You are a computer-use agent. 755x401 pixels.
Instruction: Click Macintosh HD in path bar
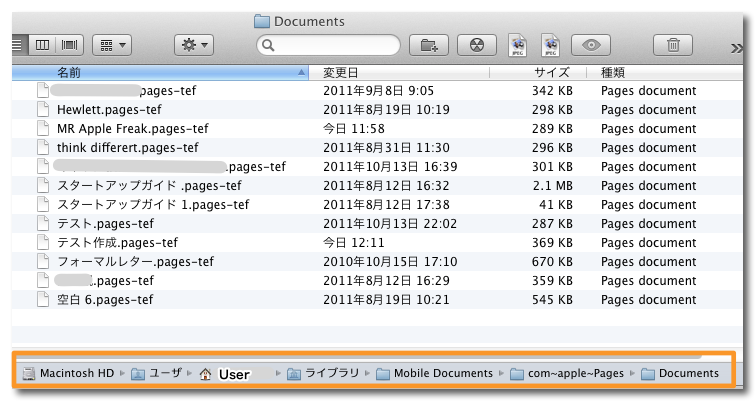pos(68,374)
